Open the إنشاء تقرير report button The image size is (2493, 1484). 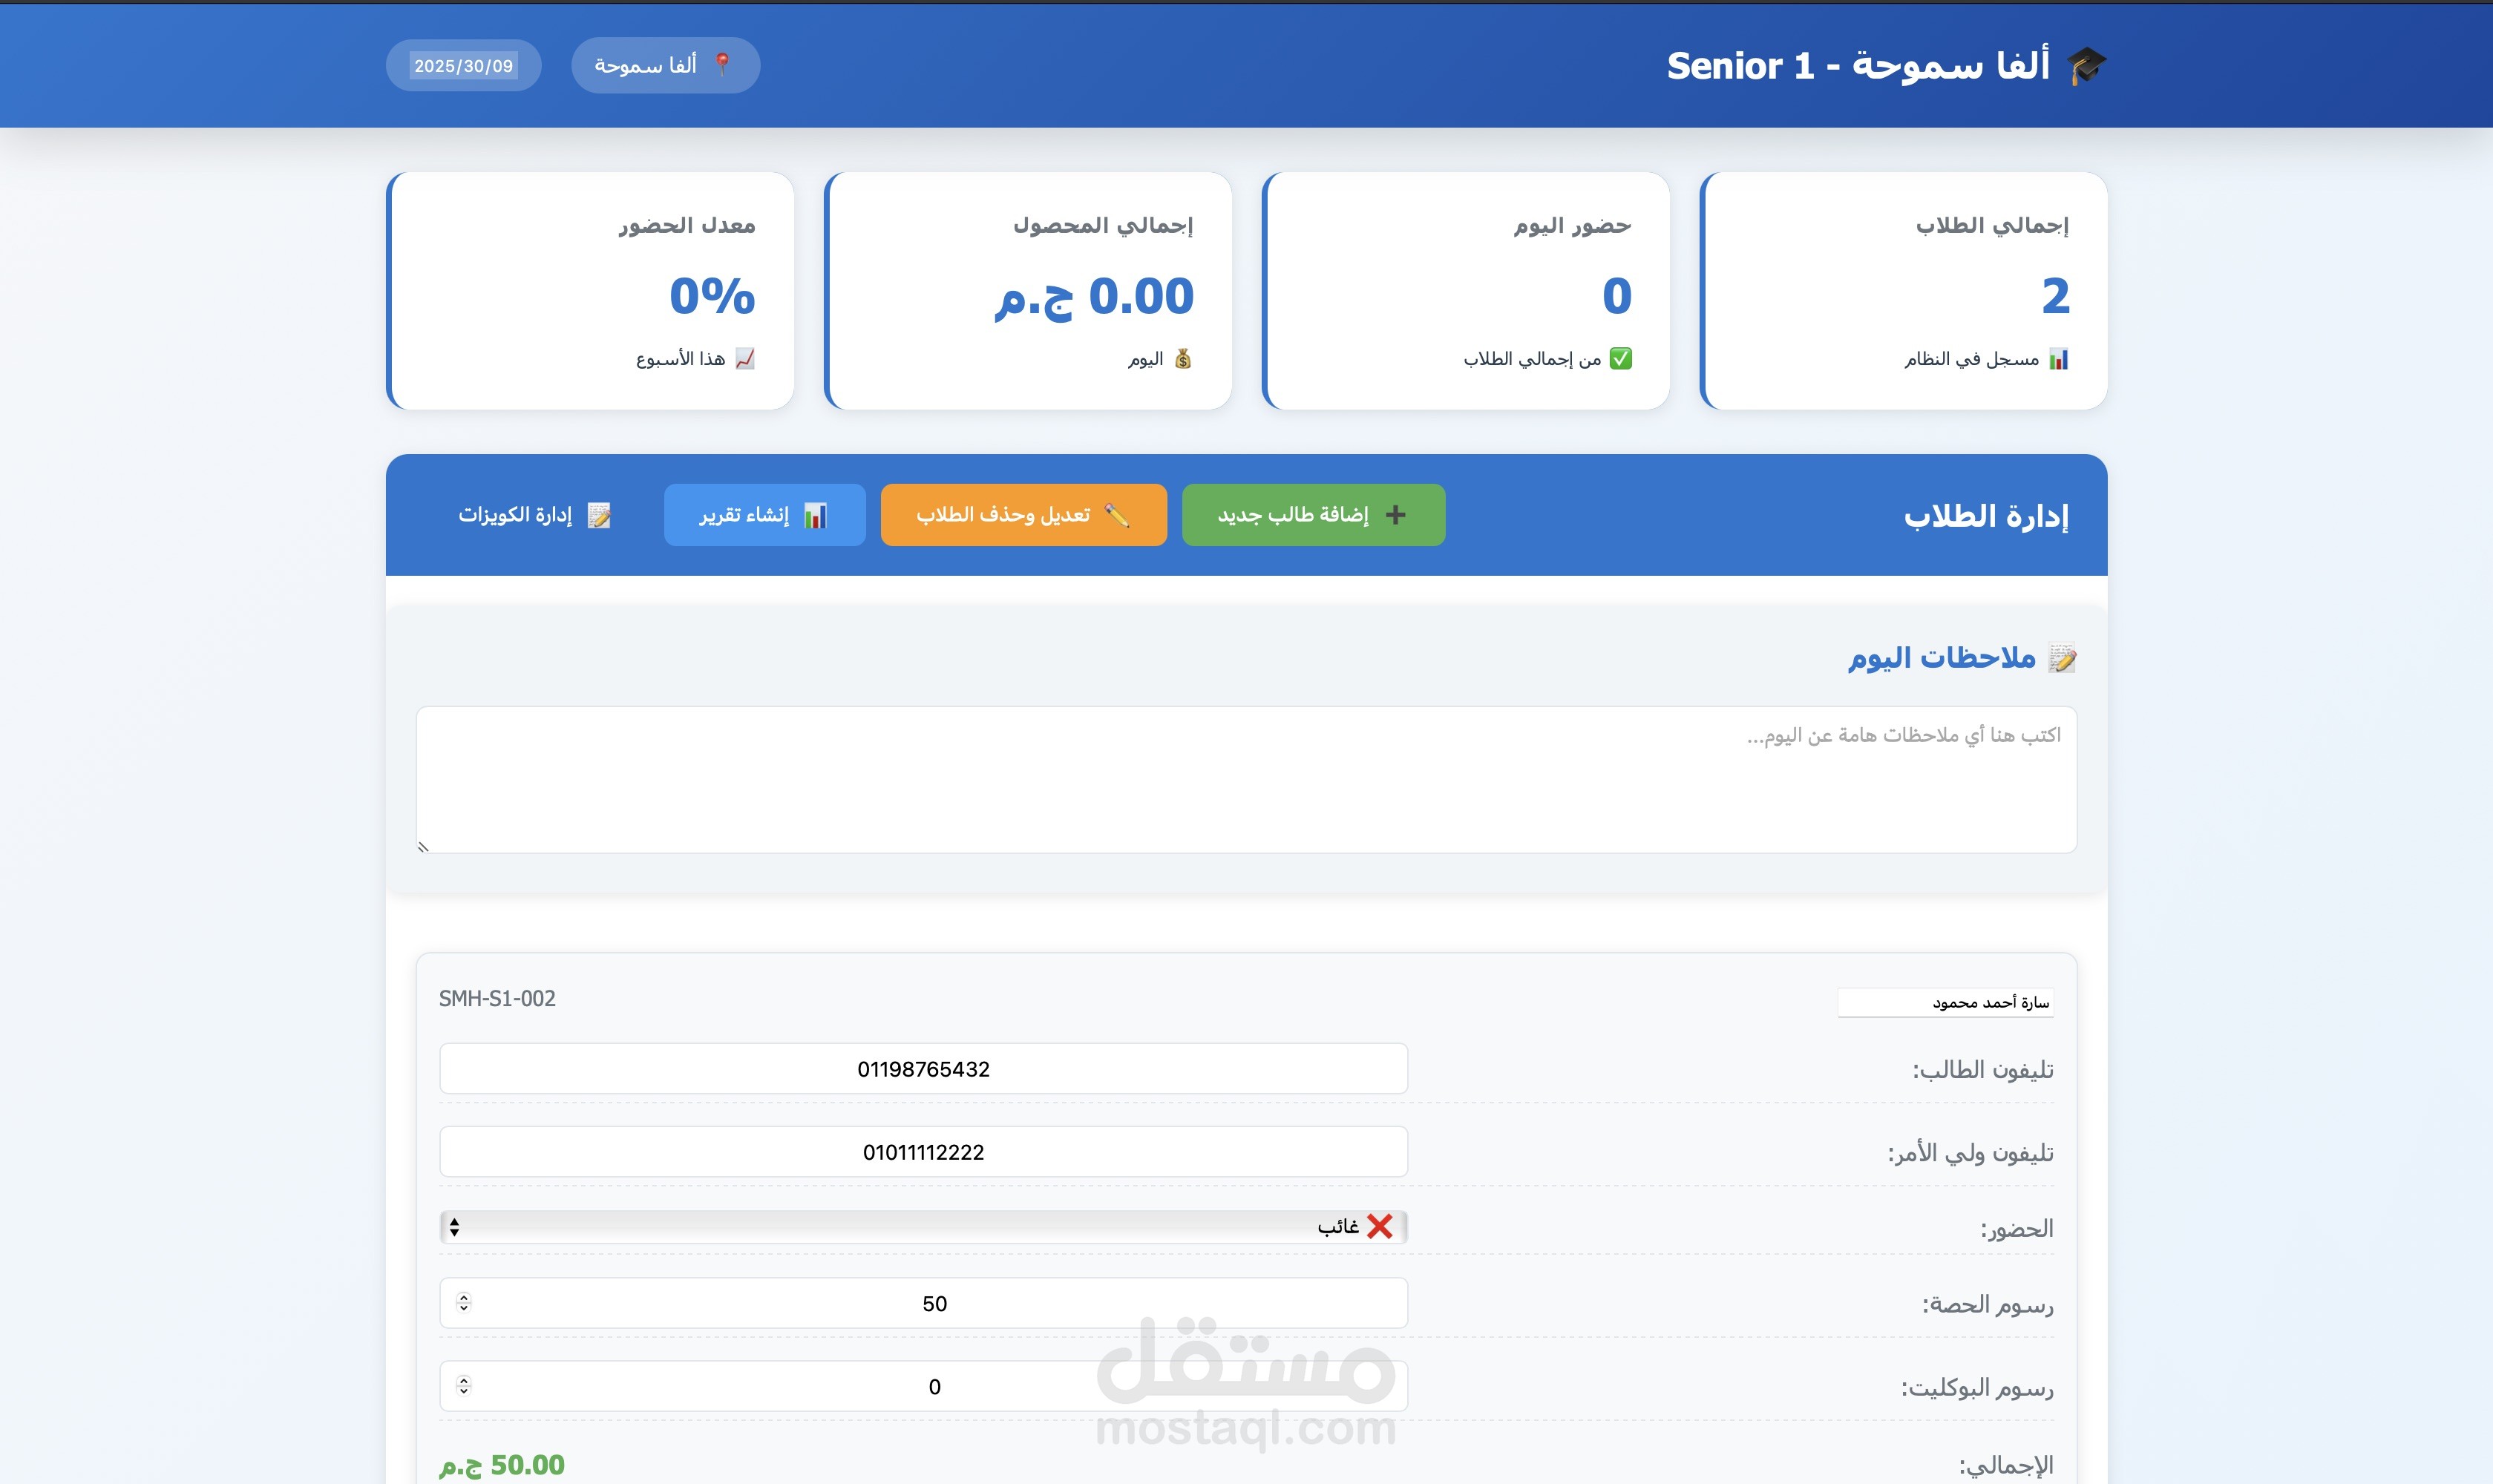point(764,515)
